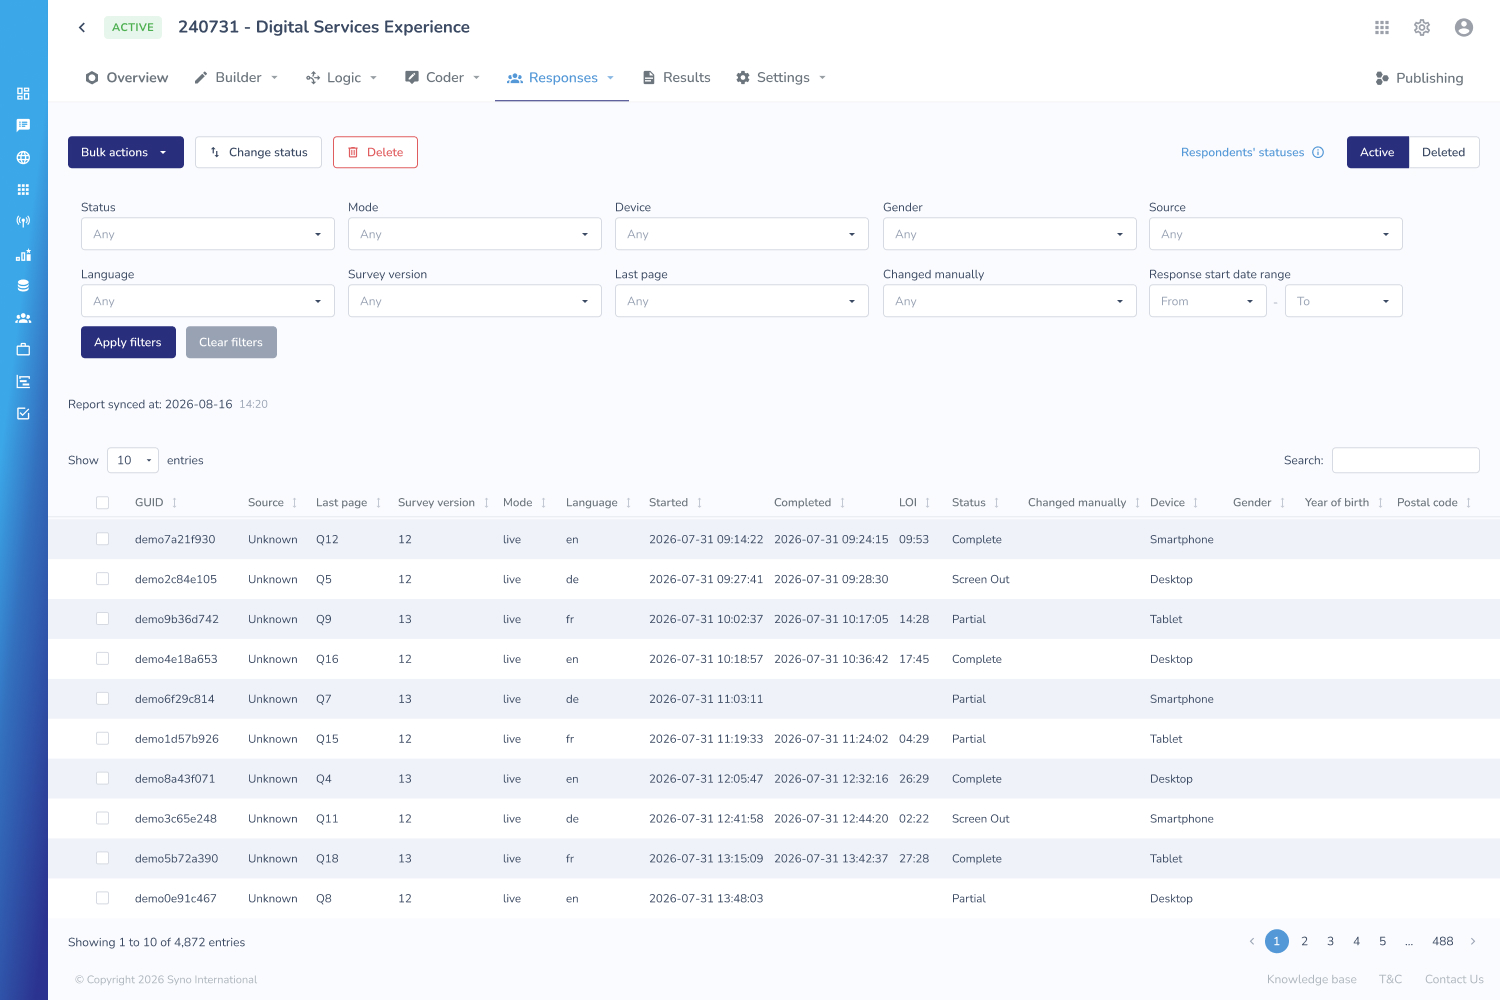This screenshot has width=1500, height=1000.
Task: Switch to Deleted responses view
Action: [1443, 152]
